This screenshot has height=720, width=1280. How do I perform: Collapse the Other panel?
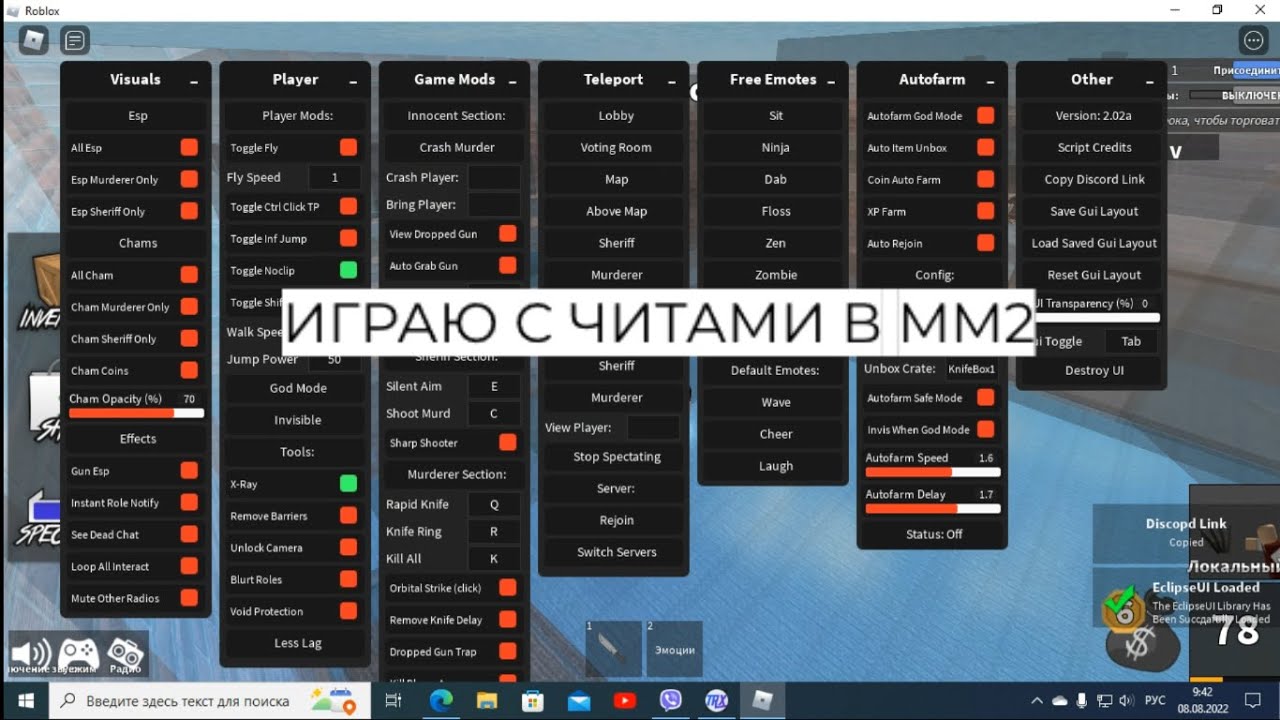[1149, 81]
